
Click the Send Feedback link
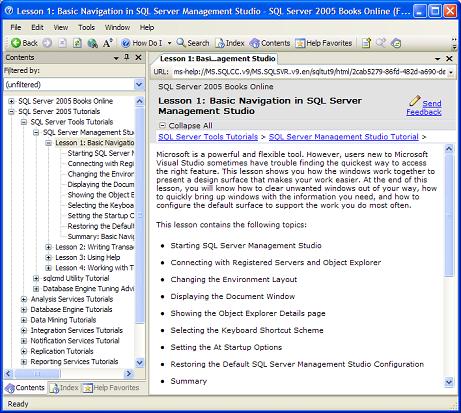pyautogui.click(x=424, y=107)
